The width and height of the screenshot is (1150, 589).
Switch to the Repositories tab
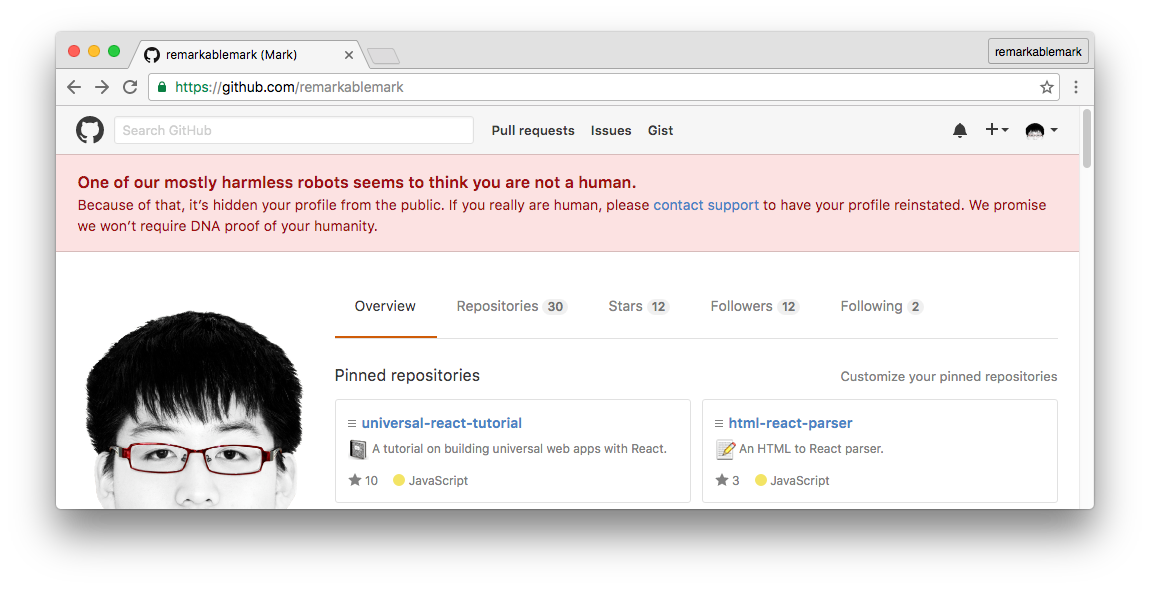click(511, 307)
